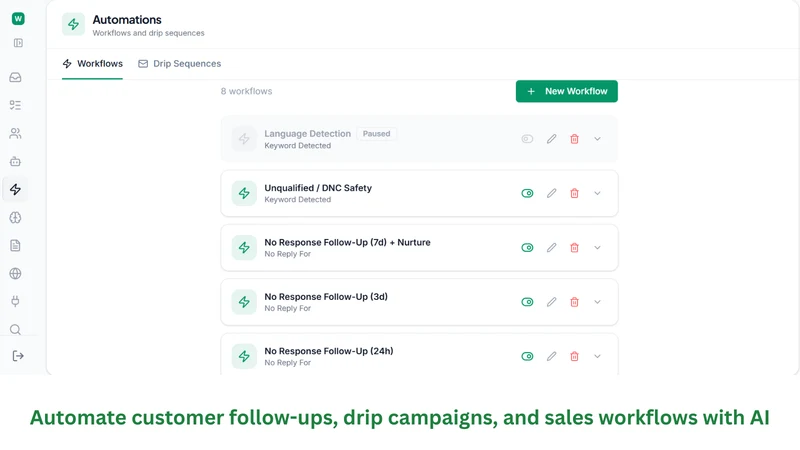This screenshot has height=450, width=800.
Task: Click the green W workspace logo
Action: point(18,19)
